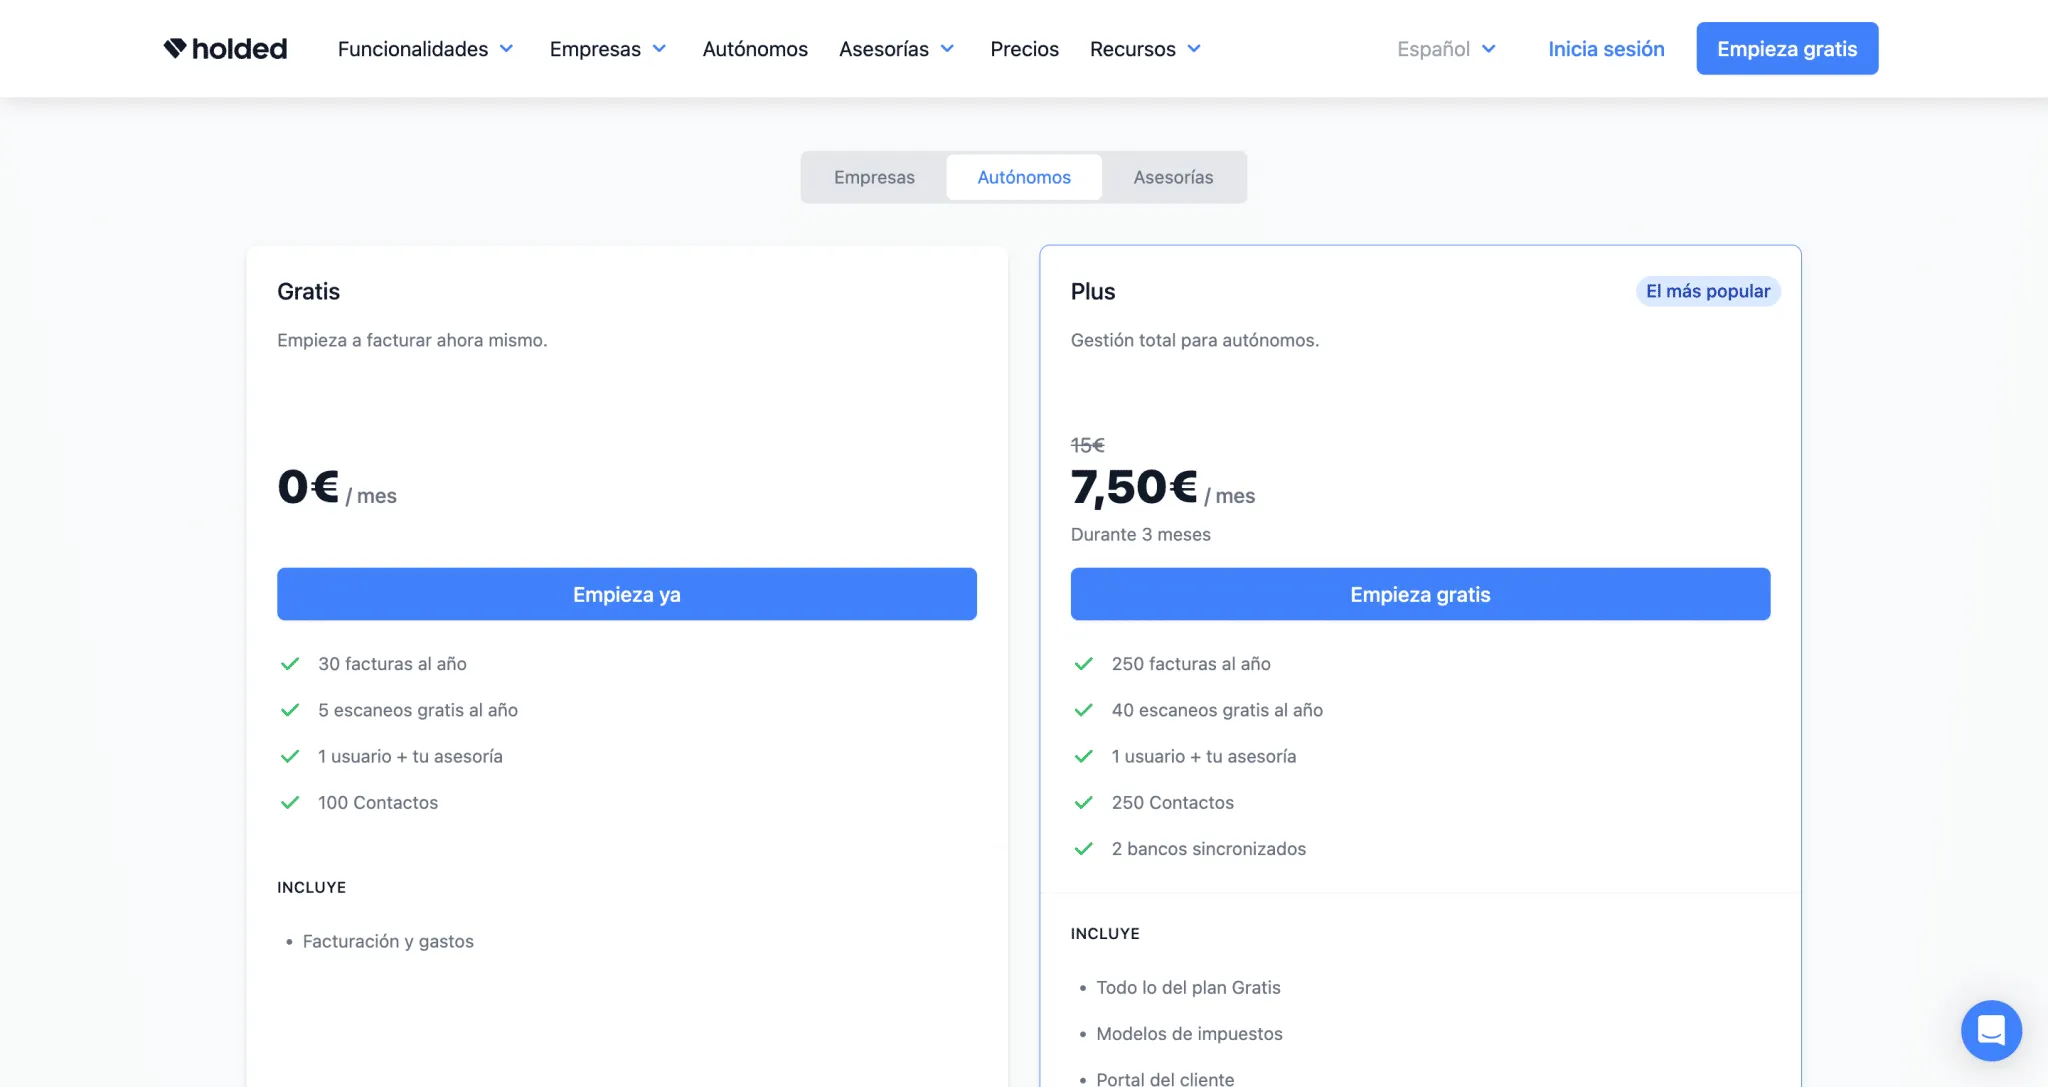Click the Gratis plan title
2048x1087 pixels.
pyautogui.click(x=308, y=291)
